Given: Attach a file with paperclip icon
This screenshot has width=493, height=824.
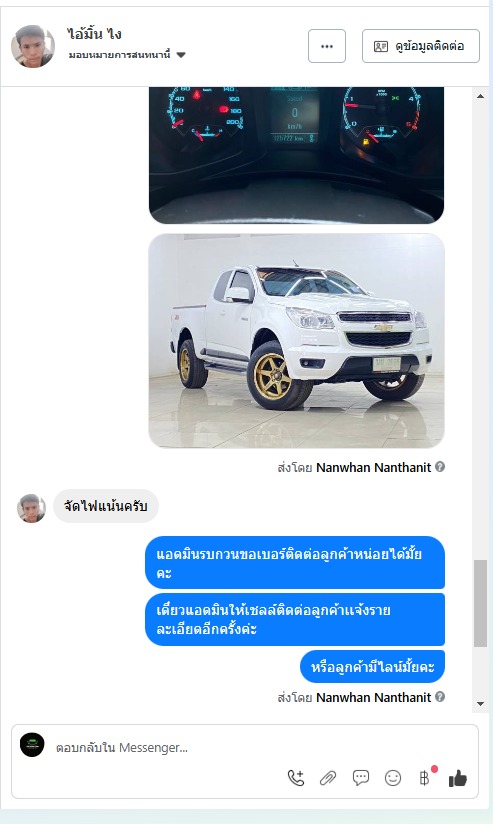Looking at the screenshot, I should click(x=328, y=778).
